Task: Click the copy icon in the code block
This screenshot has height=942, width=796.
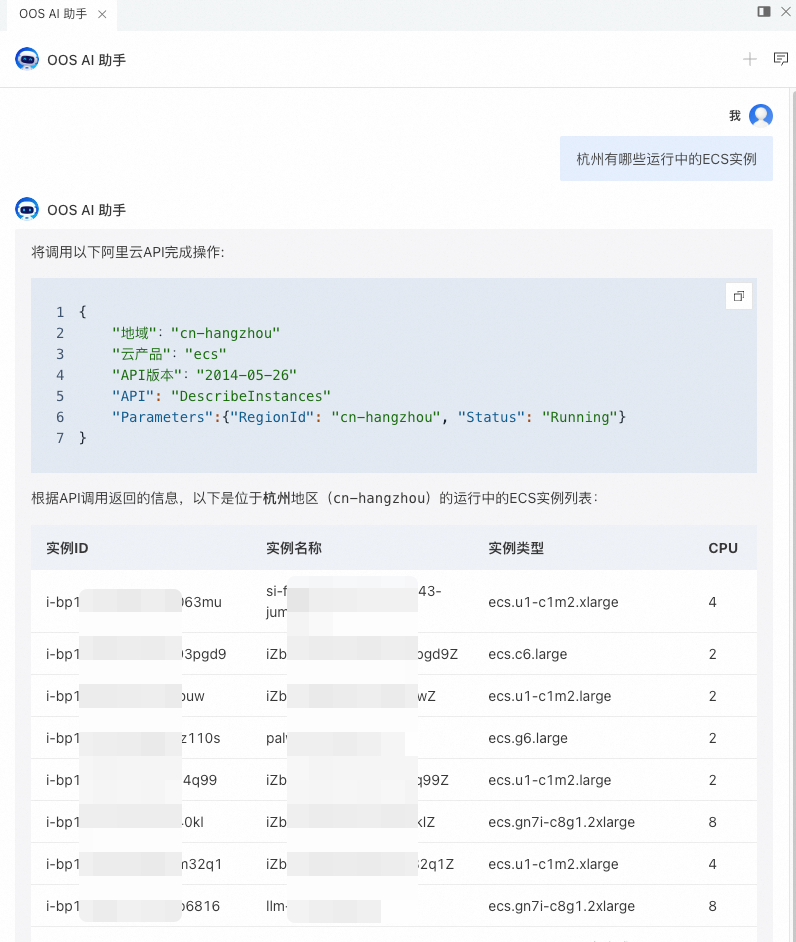Action: pos(739,296)
